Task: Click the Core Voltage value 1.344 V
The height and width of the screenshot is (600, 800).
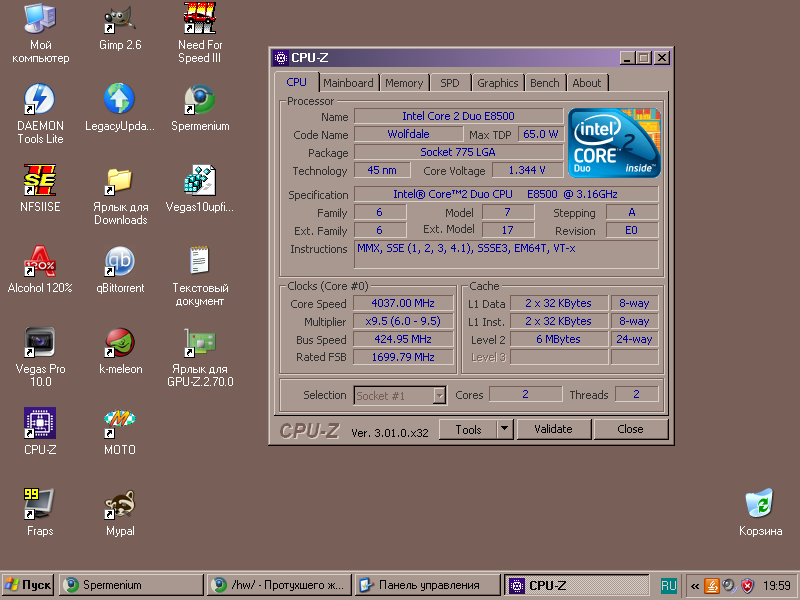Action: click(528, 170)
